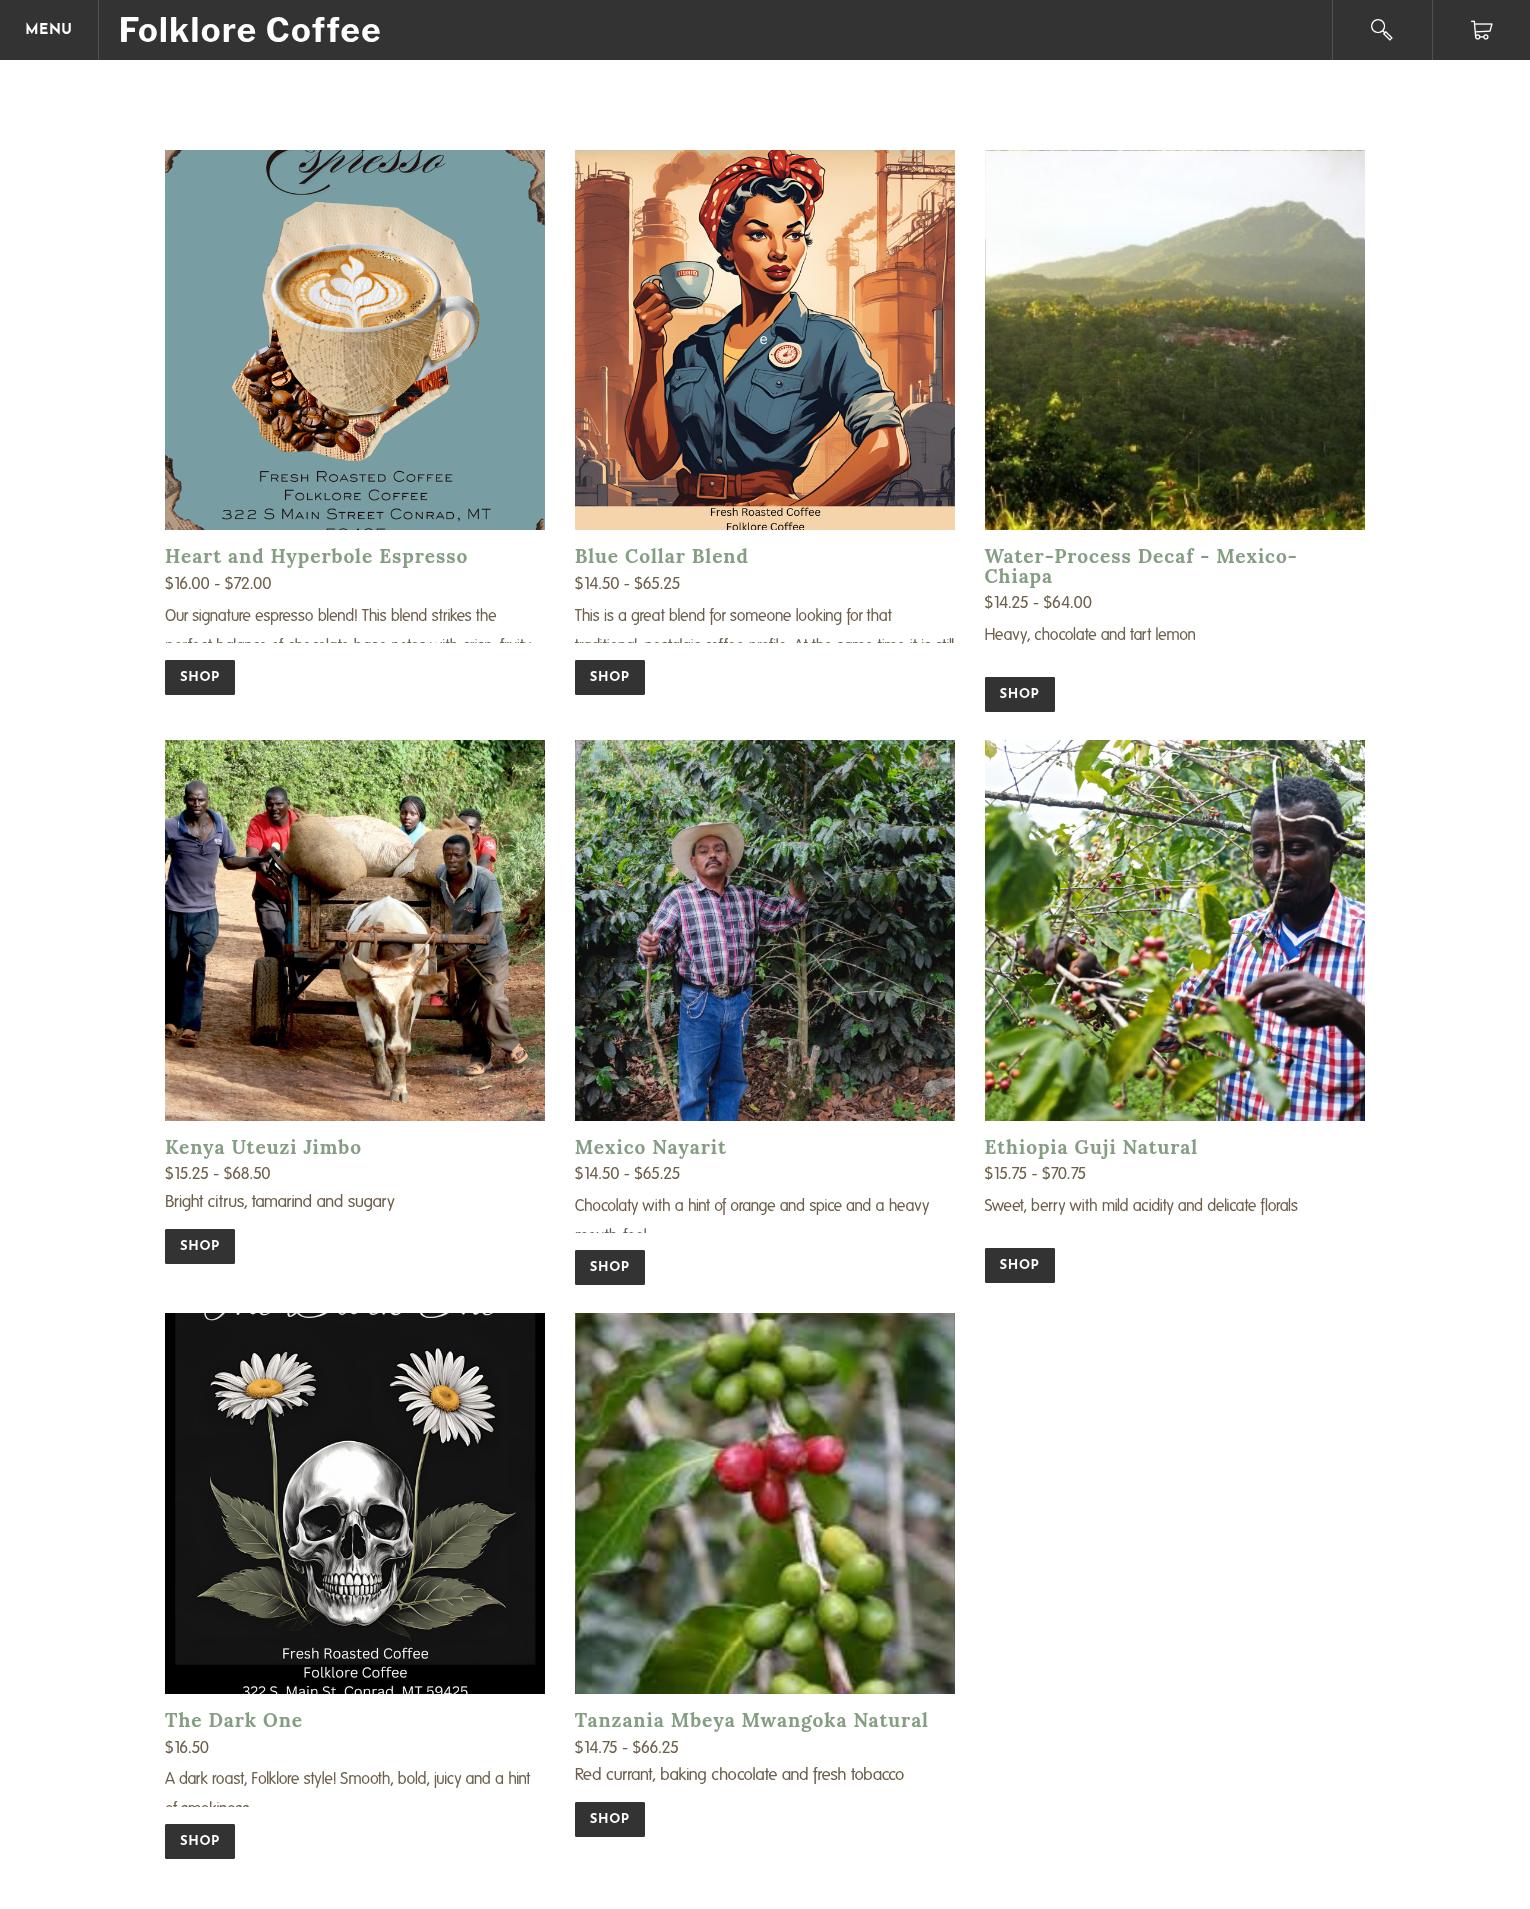Shop the Tanzania Mbeya Mwangoka Natural

point(610,1819)
